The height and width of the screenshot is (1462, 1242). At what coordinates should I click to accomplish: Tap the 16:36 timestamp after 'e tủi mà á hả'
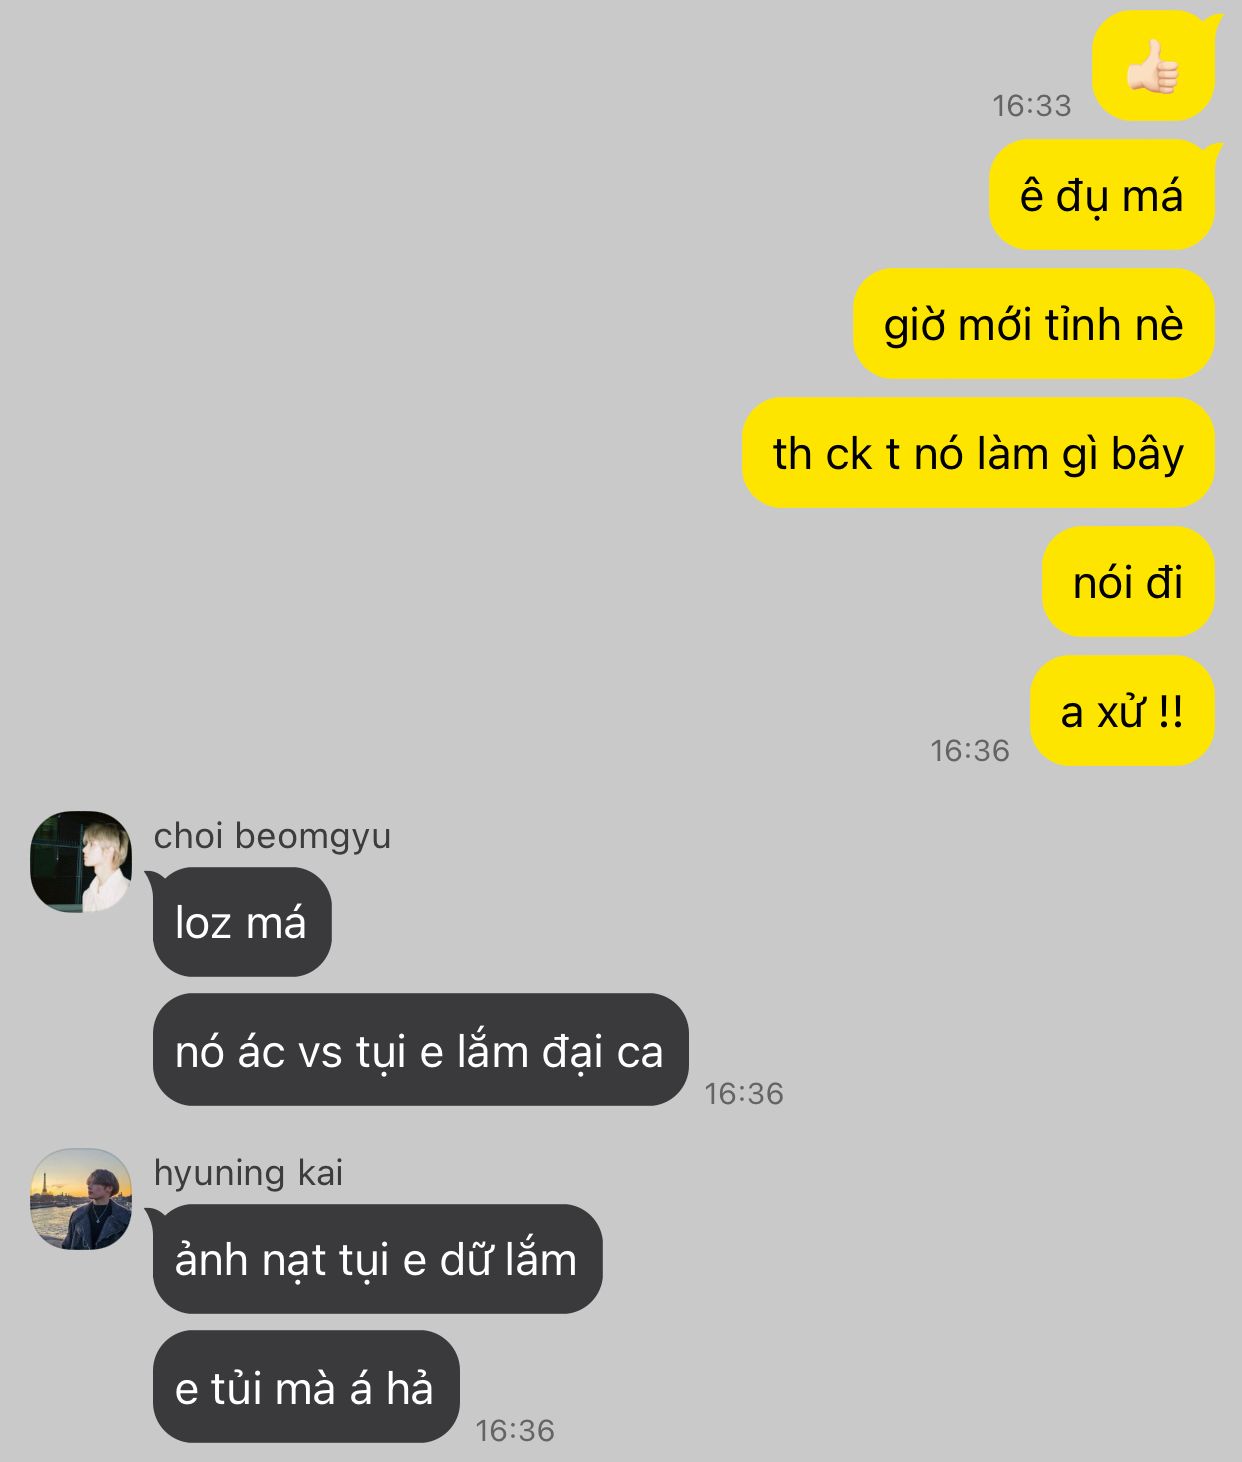[515, 1430]
